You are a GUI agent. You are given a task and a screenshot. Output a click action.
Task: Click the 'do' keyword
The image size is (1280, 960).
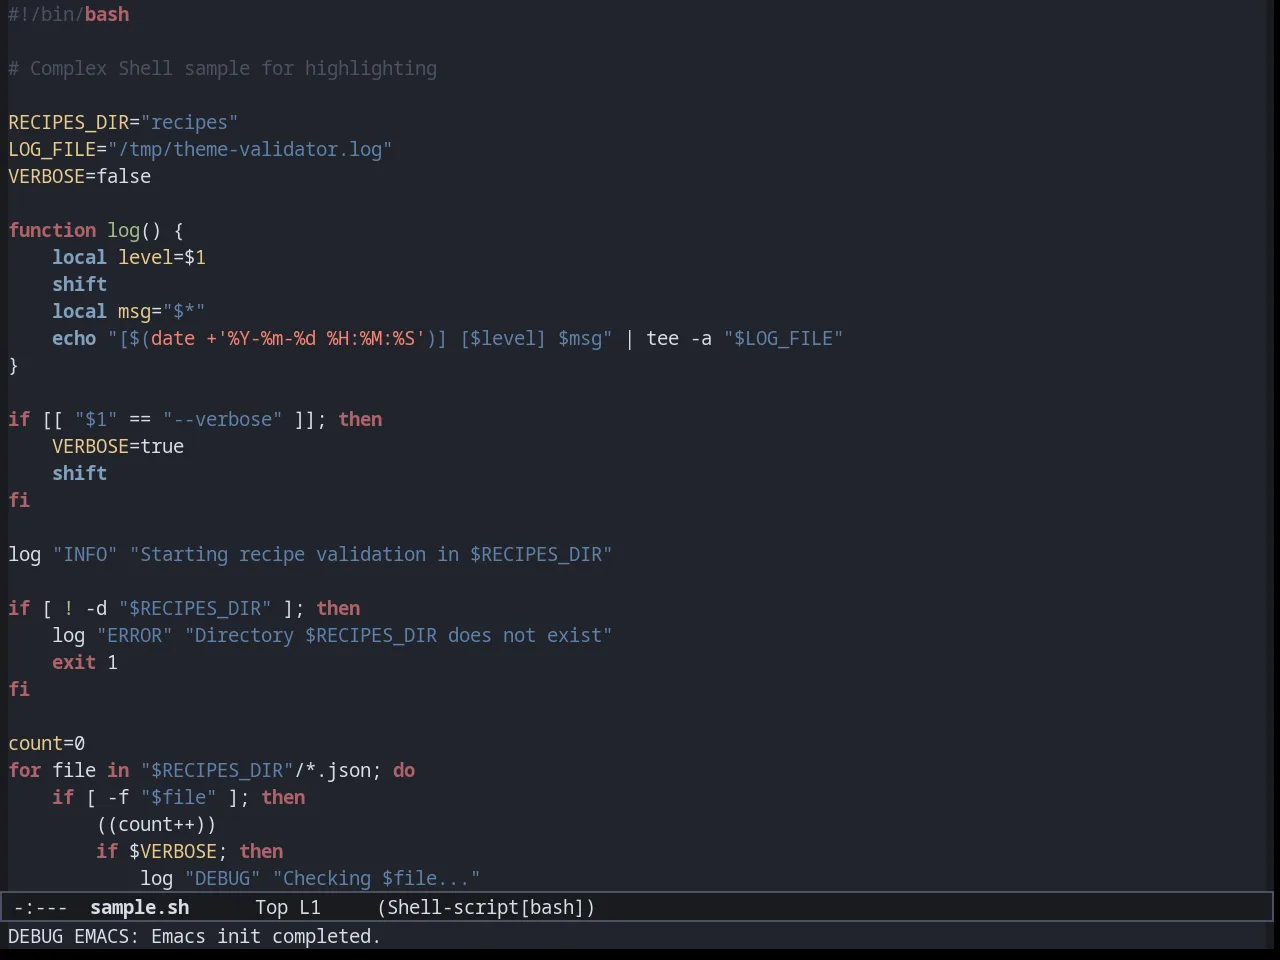[404, 770]
